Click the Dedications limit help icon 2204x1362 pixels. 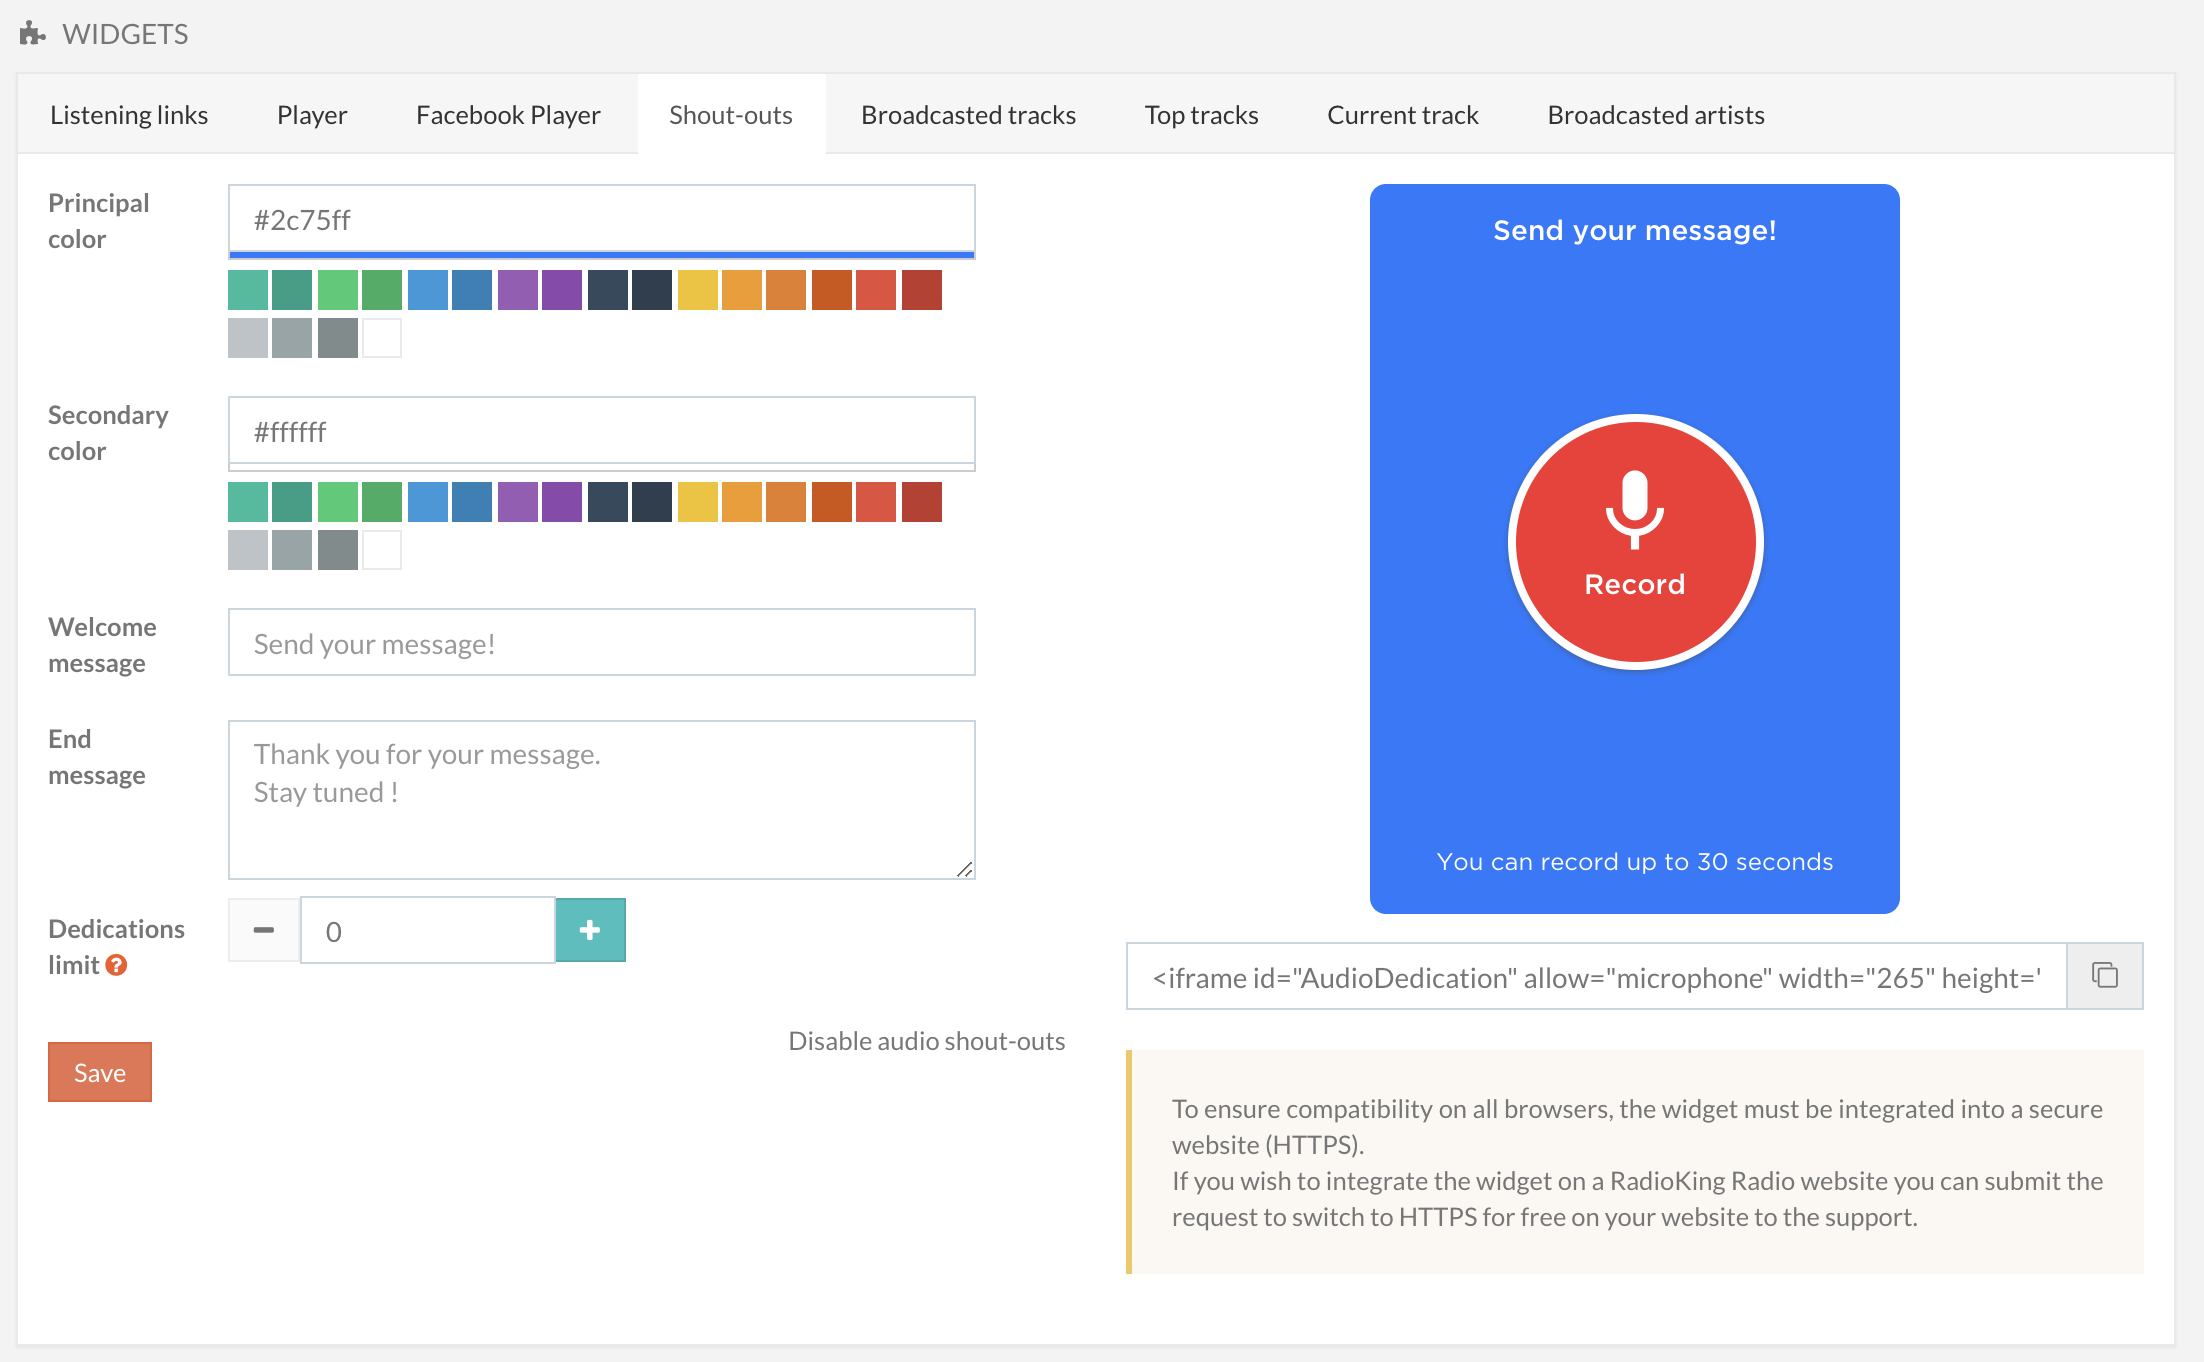[117, 965]
